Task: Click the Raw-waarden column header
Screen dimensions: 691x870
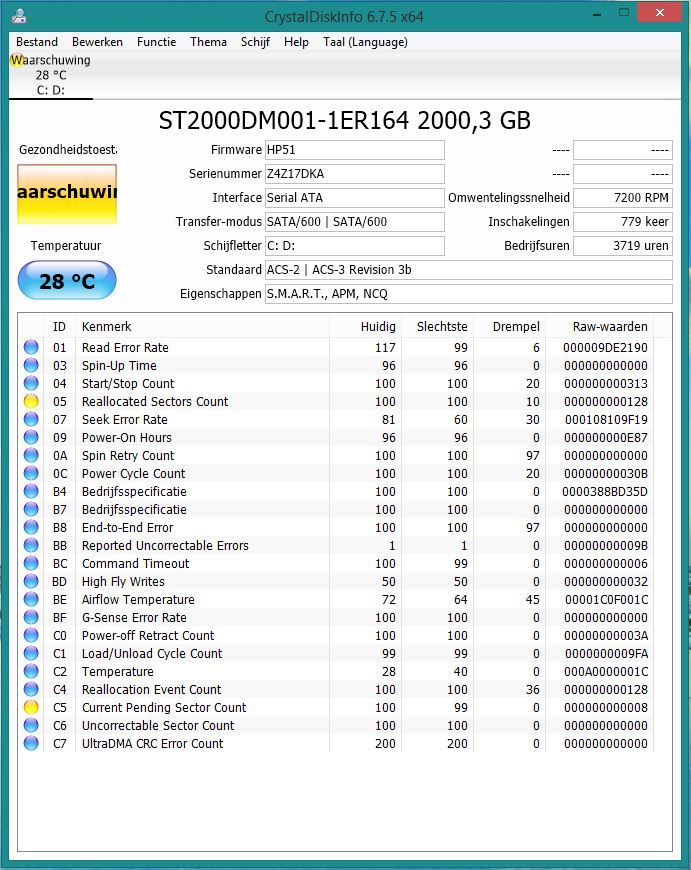Action: click(x=599, y=327)
